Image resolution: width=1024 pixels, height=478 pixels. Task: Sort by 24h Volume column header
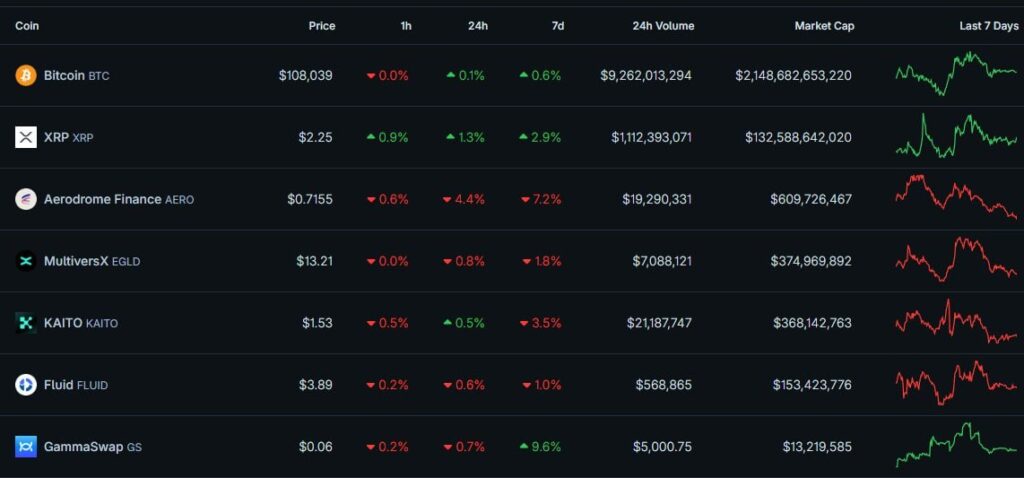coord(662,26)
